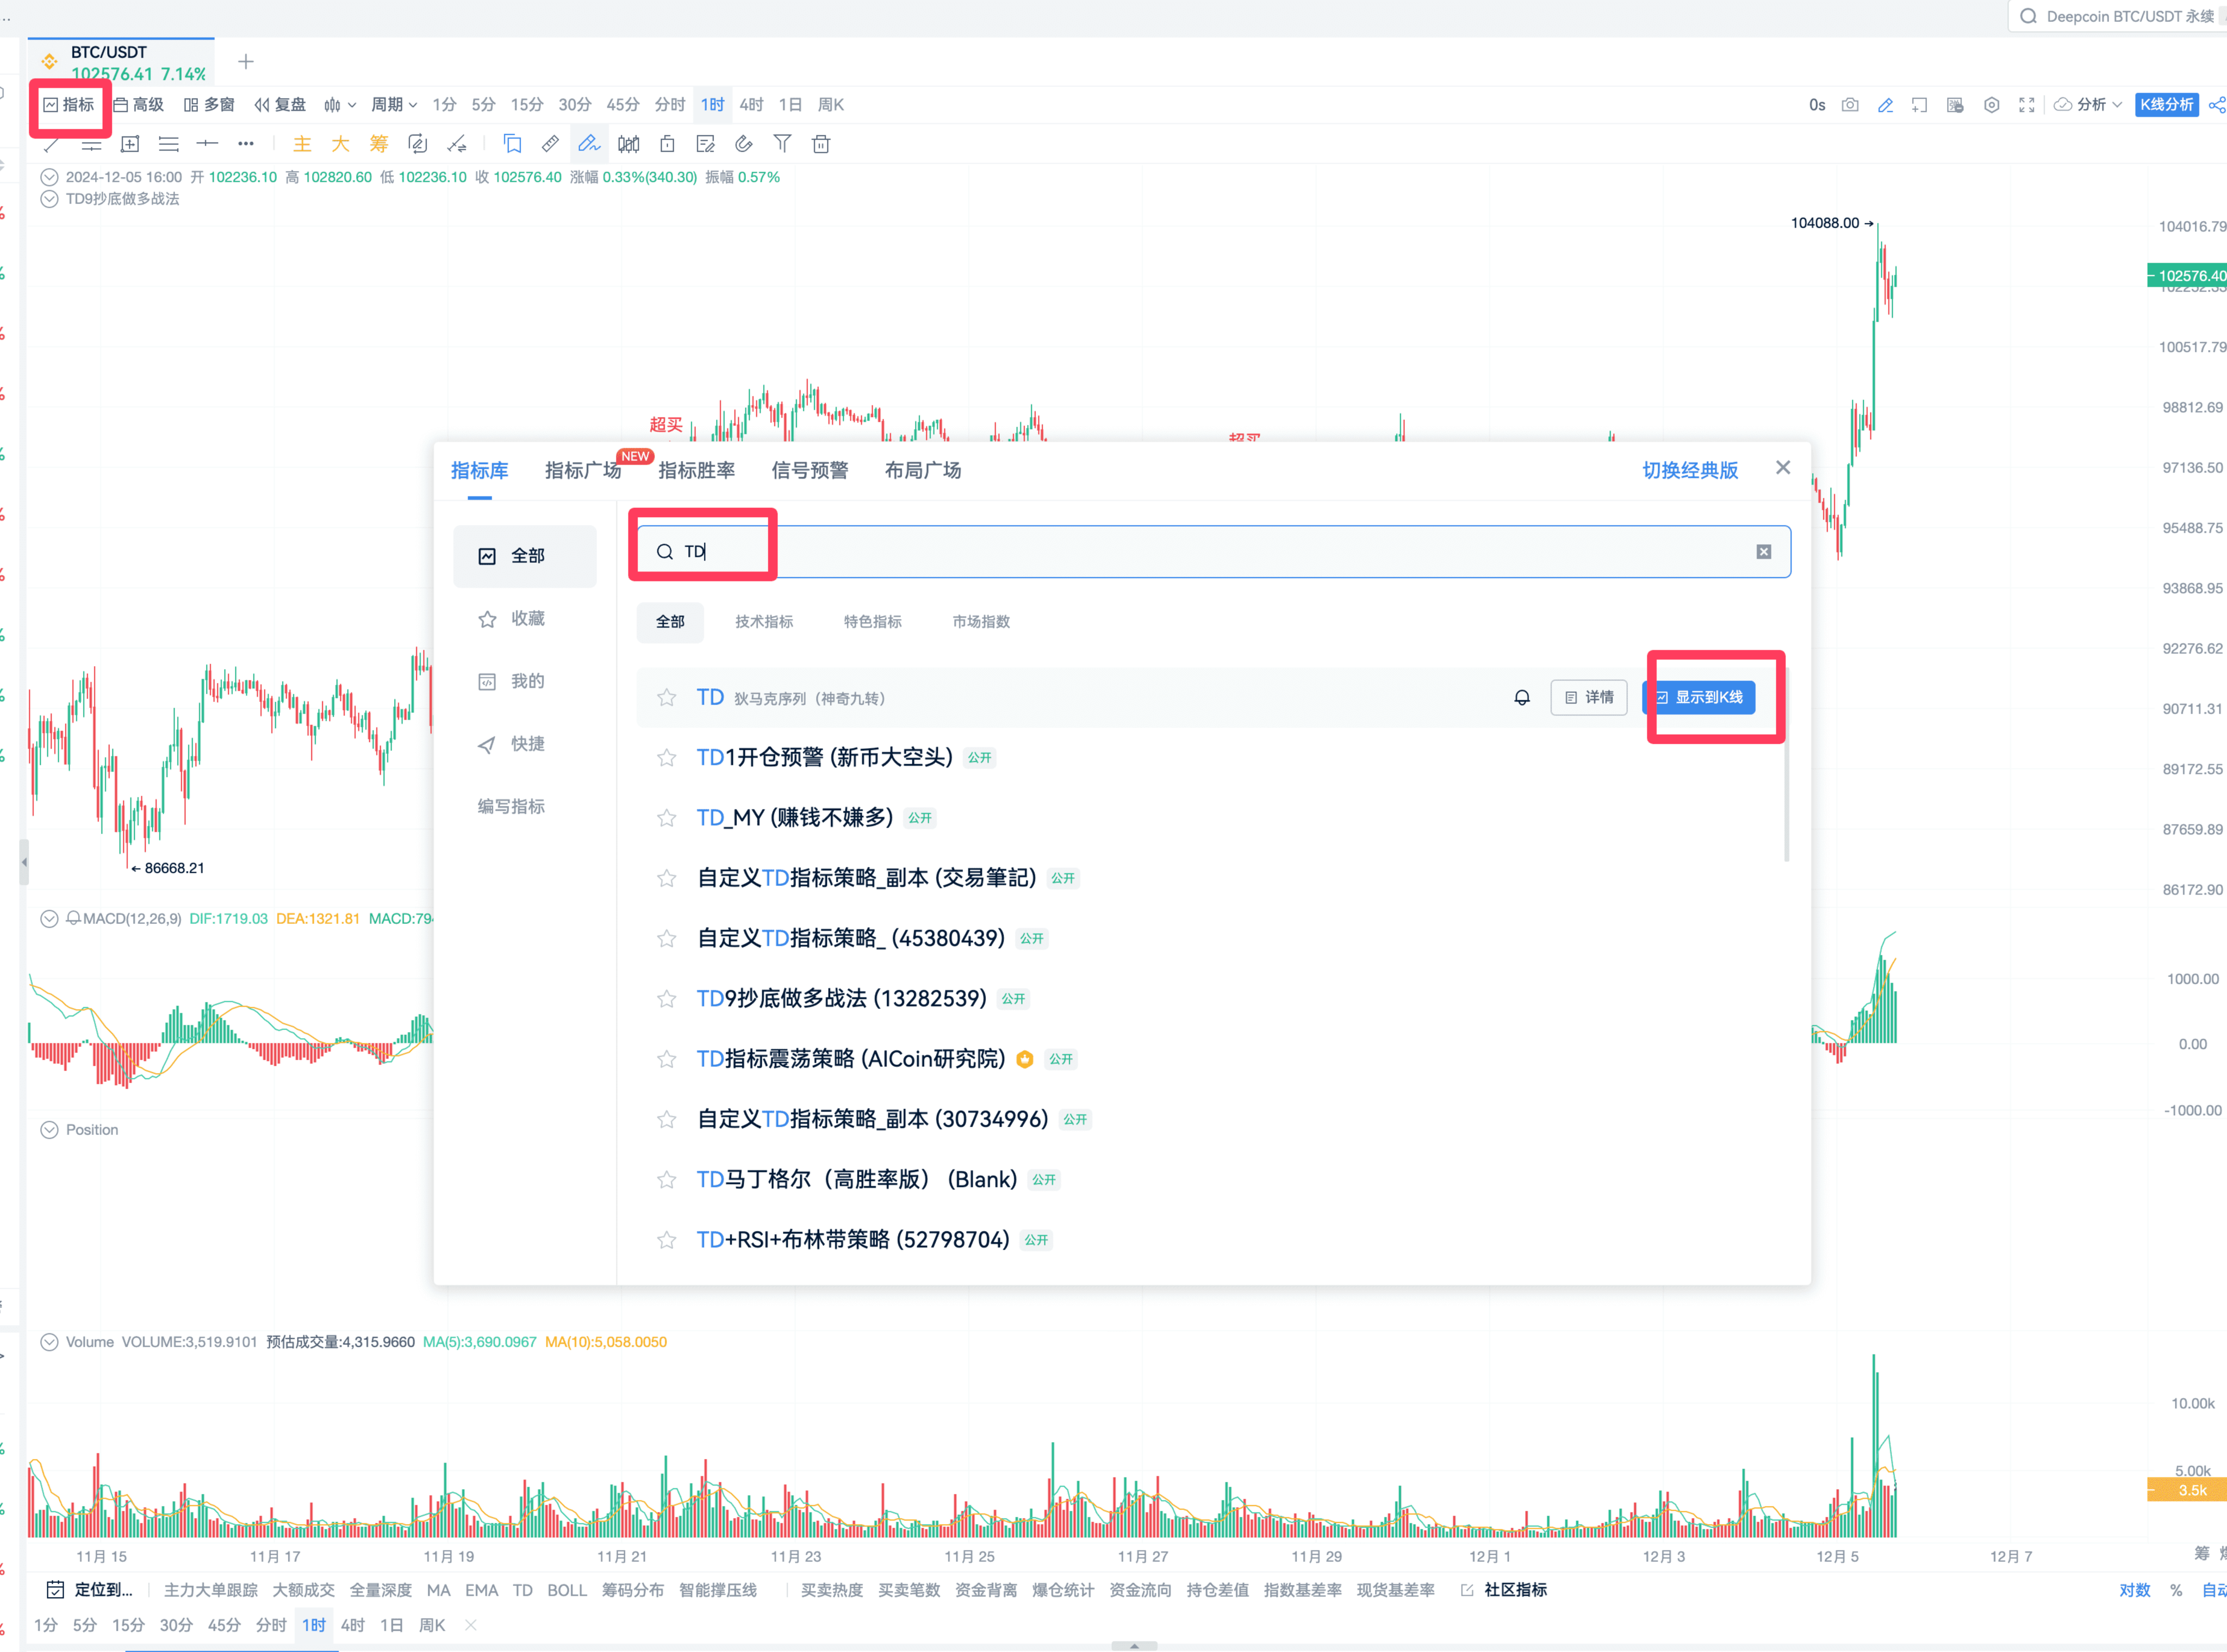Switch to 信号预警 tab

[810, 471]
